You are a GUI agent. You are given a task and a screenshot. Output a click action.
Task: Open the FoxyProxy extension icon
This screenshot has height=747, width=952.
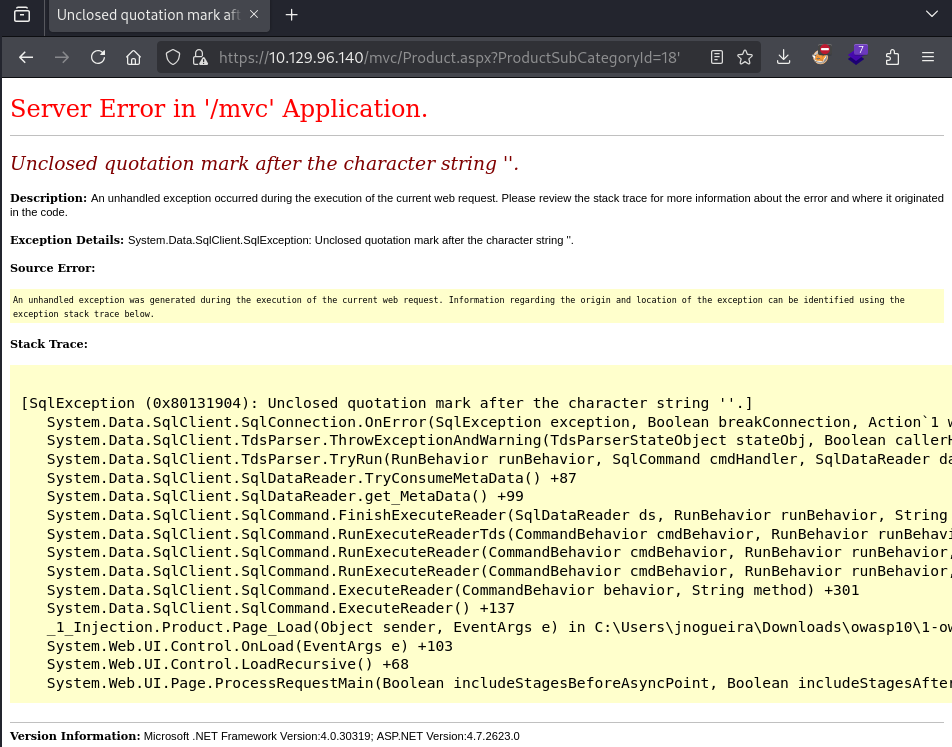click(x=820, y=57)
